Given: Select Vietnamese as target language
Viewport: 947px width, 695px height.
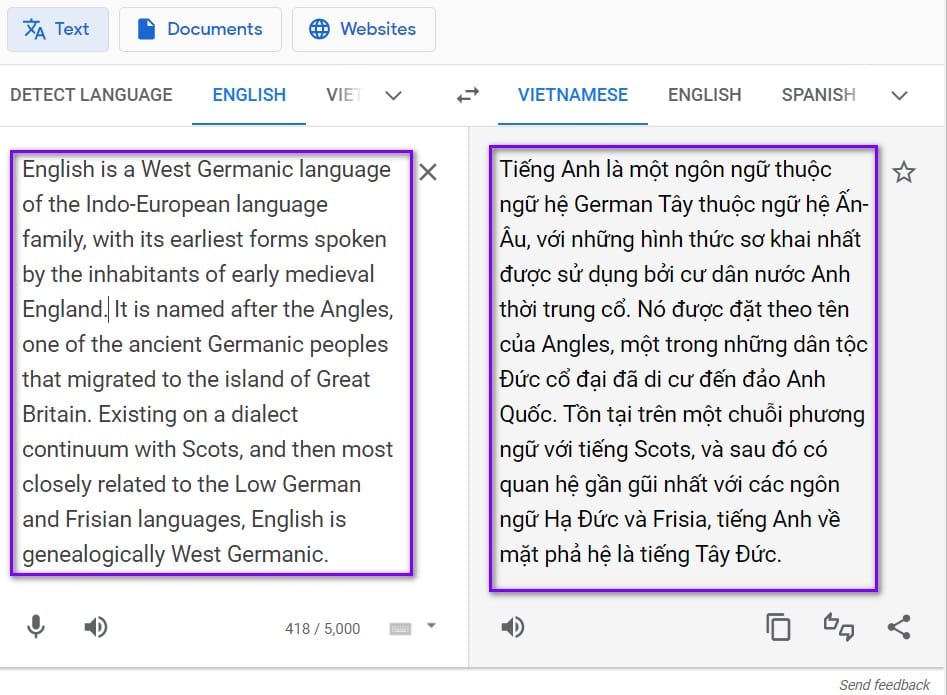Looking at the screenshot, I should (x=573, y=95).
